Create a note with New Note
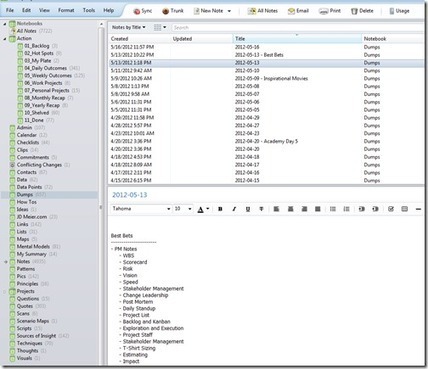Viewport: 428px width, 369px height. coord(208,11)
